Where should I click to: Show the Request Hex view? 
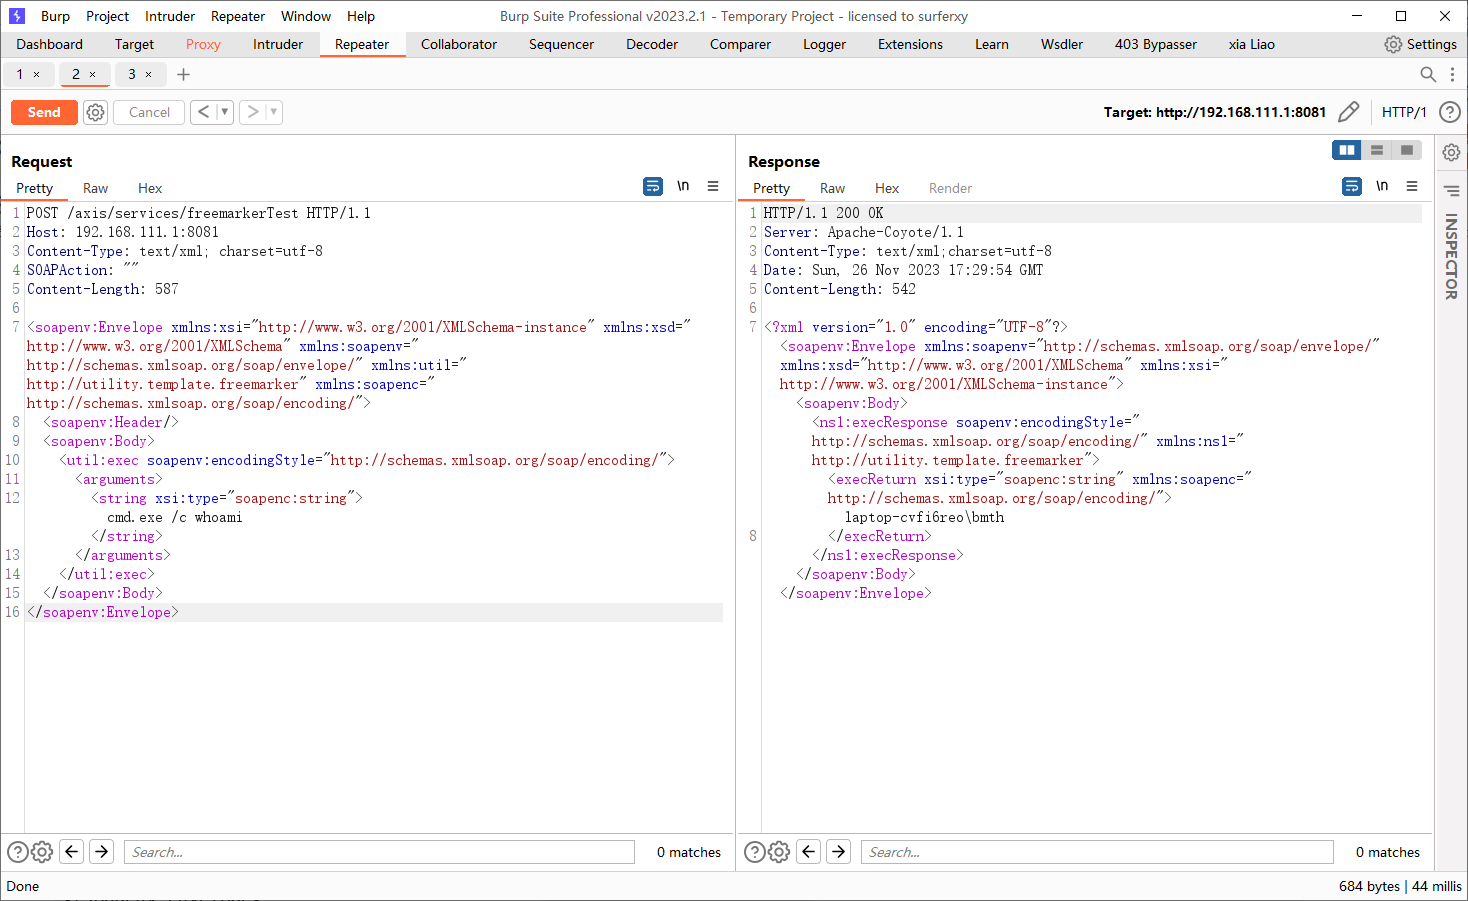pyautogui.click(x=150, y=188)
